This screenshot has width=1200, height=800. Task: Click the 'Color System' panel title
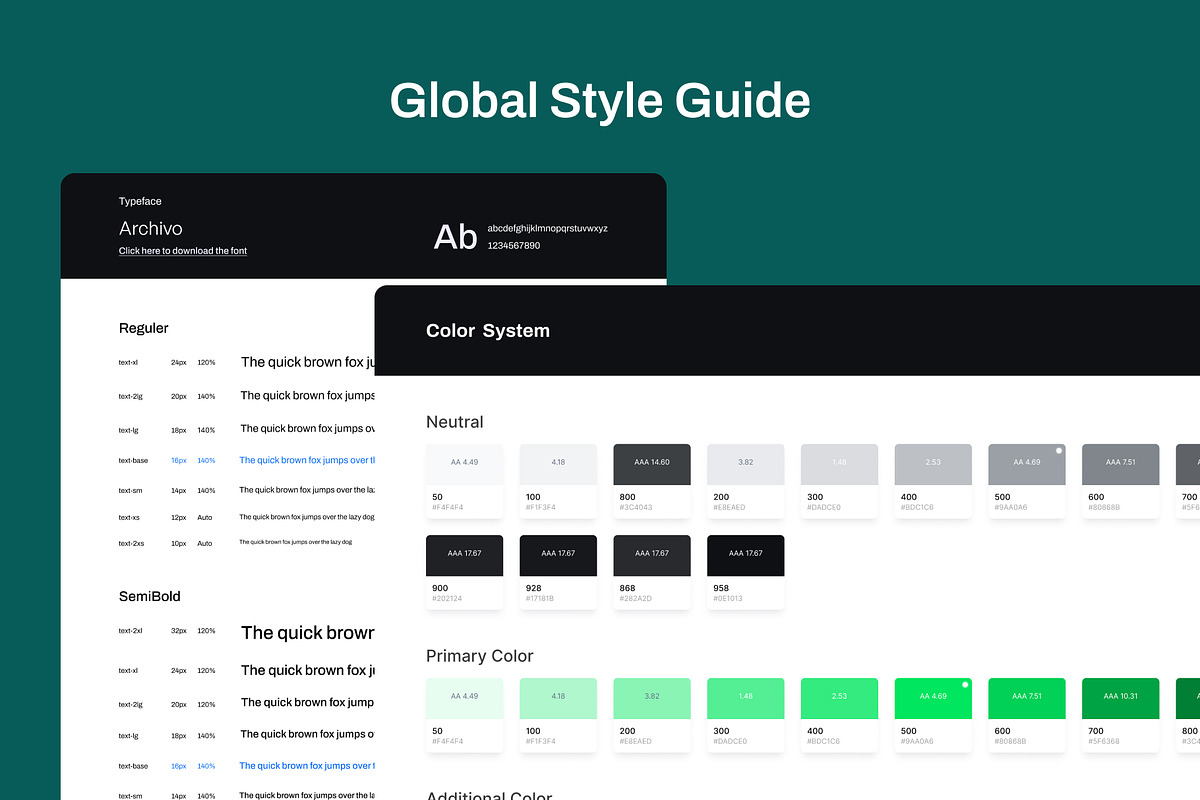pos(488,331)
